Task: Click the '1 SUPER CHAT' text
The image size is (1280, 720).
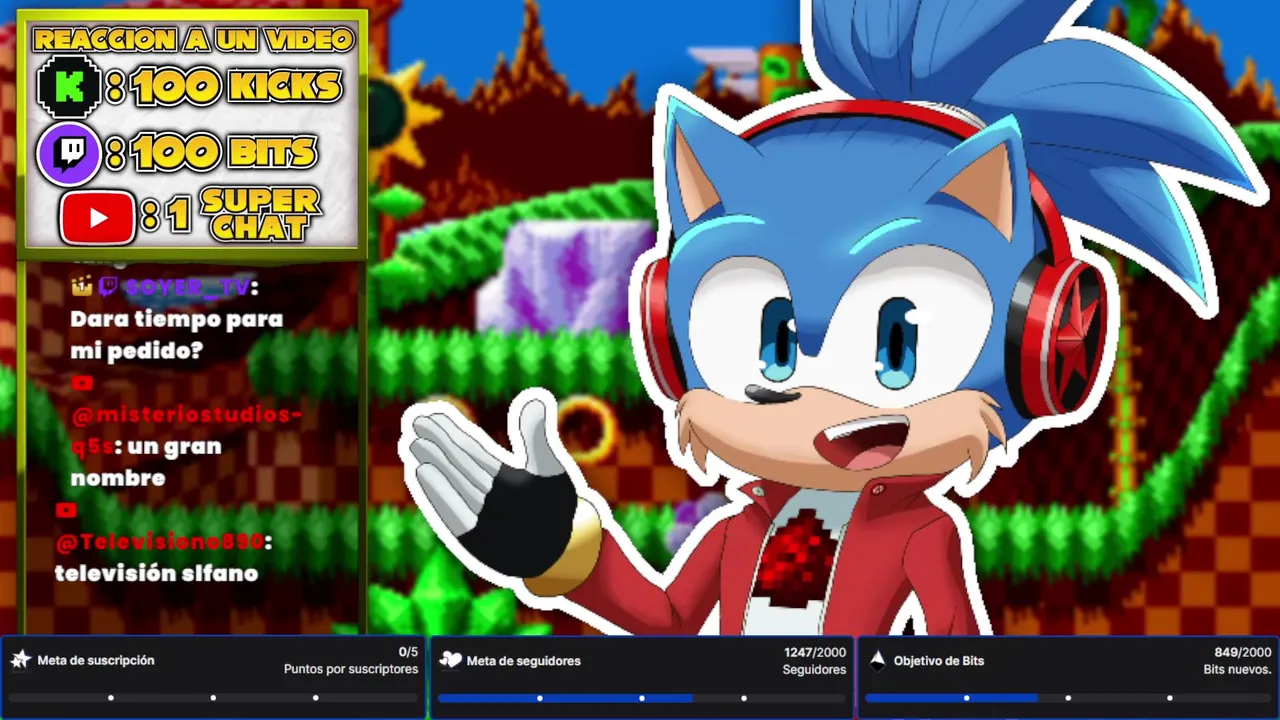Action: click(x=244, y=214)
